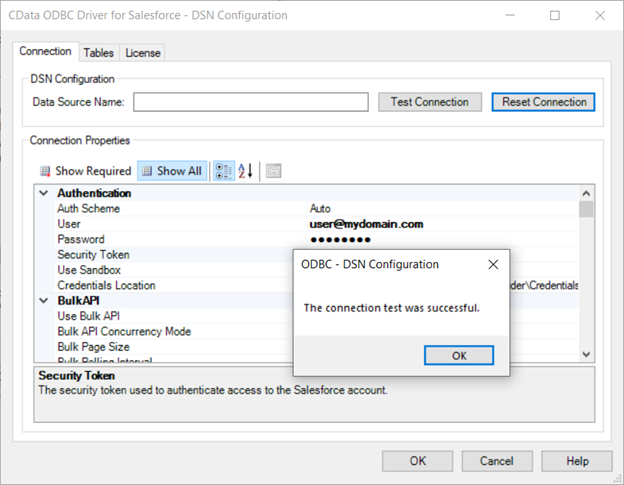Viewport: 624px width, 485px height.
Task: Collapse the Authentication category
Action: pyautogui.click(x=43, y=193)
